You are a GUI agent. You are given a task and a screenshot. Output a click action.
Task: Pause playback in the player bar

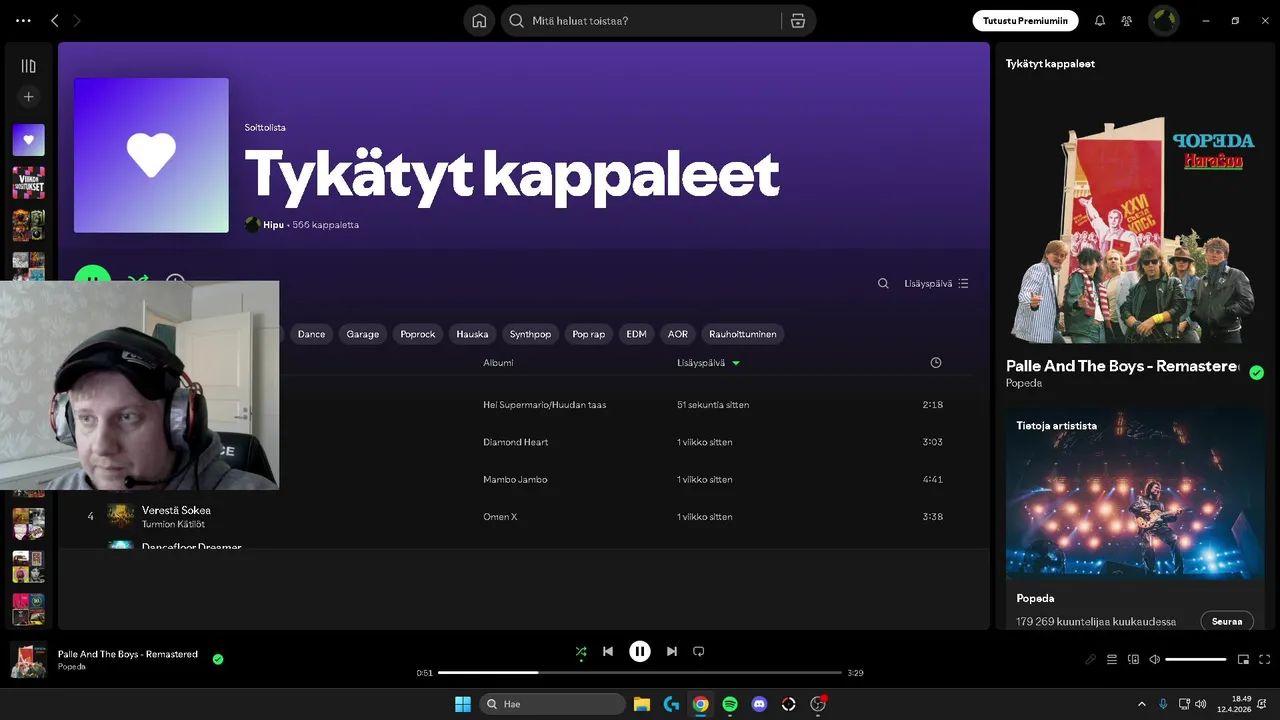pyautogui.click(x=640, y=652)
